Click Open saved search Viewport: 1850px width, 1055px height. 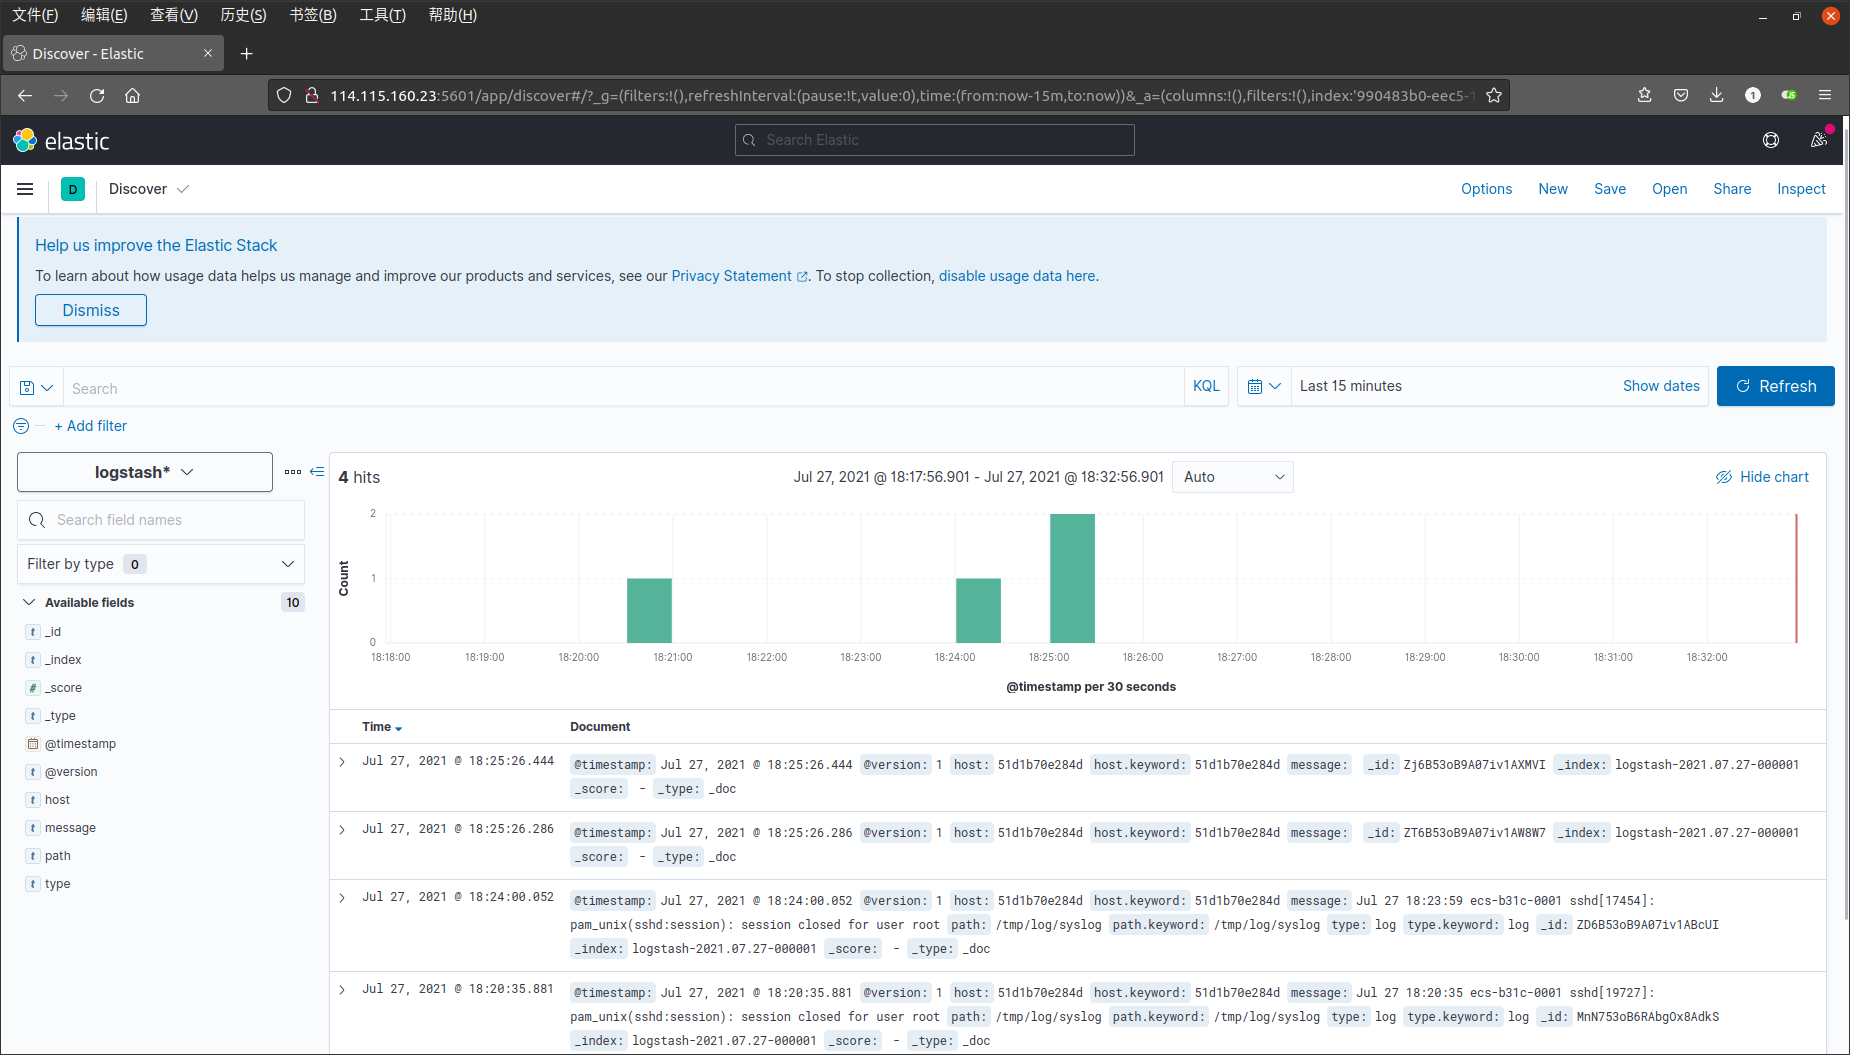(x=1669, y=189)
